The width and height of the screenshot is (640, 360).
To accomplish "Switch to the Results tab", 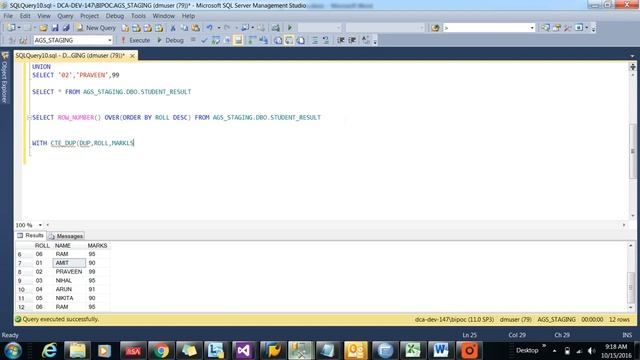I will coord(30,236).
